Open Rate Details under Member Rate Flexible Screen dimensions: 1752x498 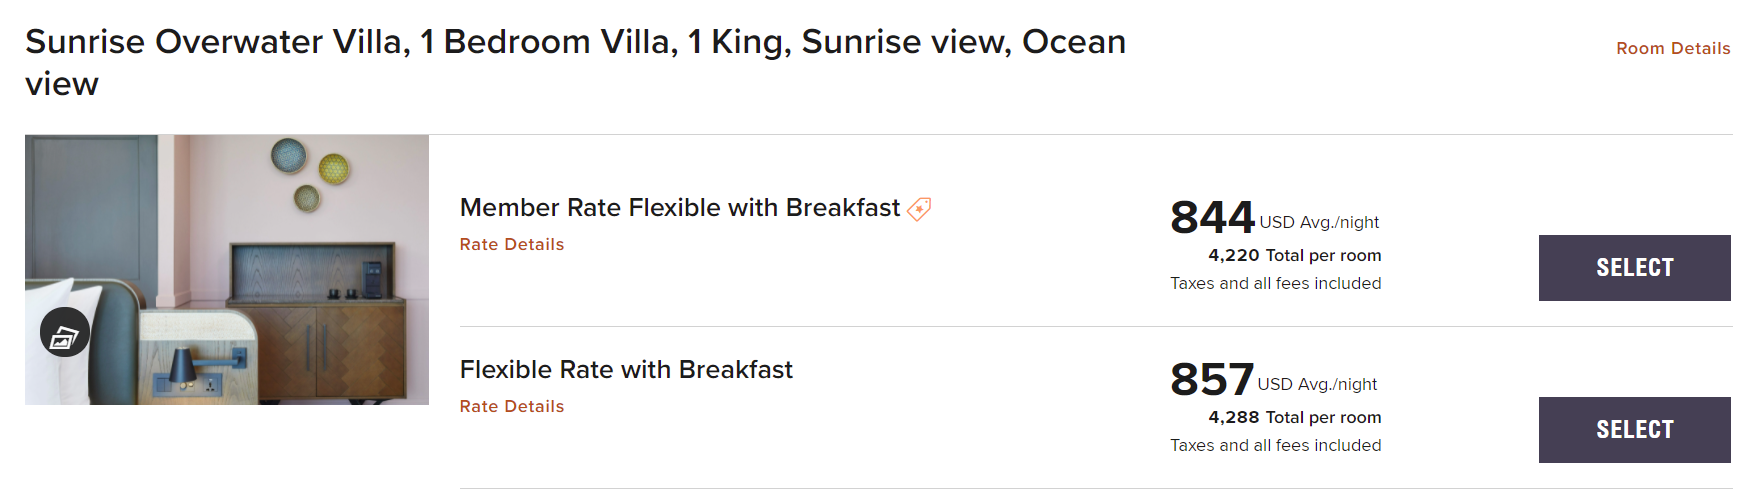pyautogui.click(x=512, y=245)
